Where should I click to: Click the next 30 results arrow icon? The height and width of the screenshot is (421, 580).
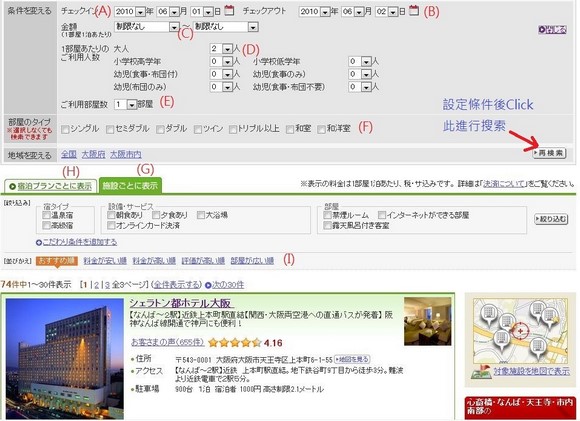tap(208, 285)
